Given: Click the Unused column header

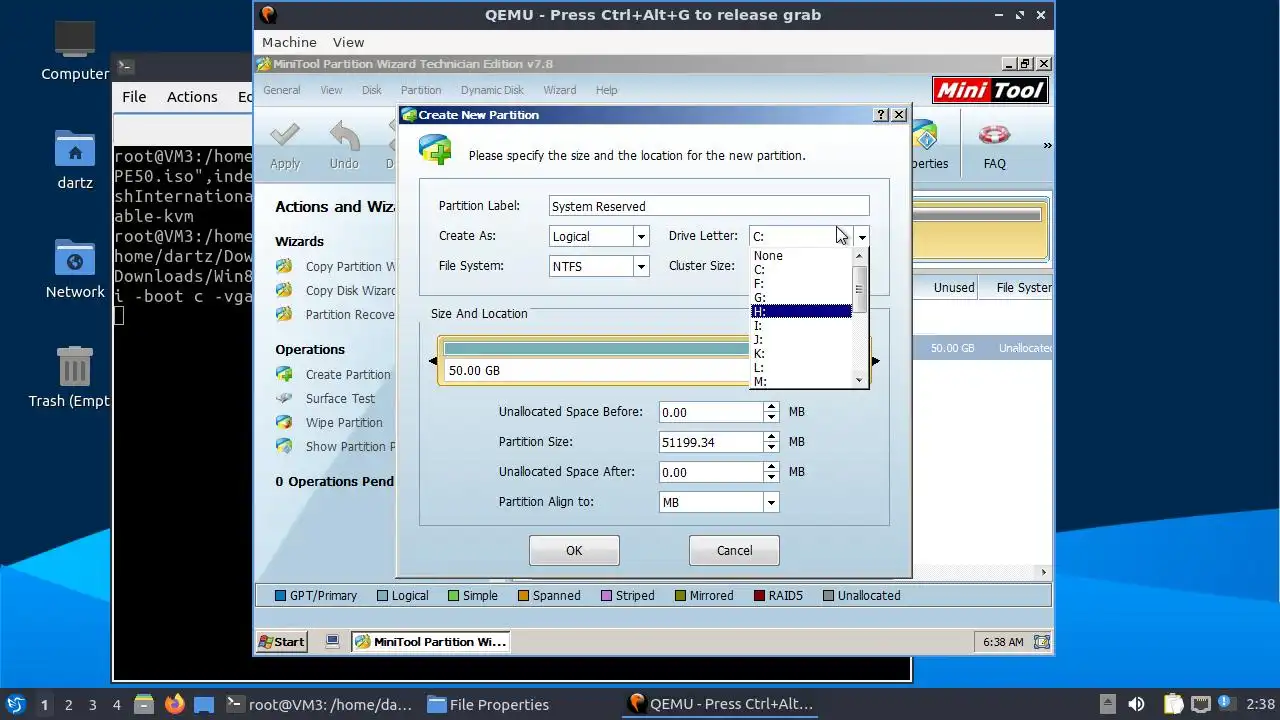Looking at the screenshot, I should point(954,287).
